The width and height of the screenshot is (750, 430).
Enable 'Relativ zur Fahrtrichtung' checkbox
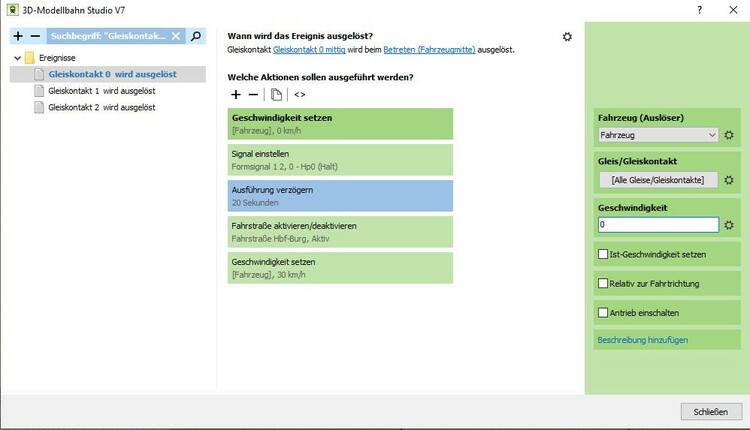[603, 283]
